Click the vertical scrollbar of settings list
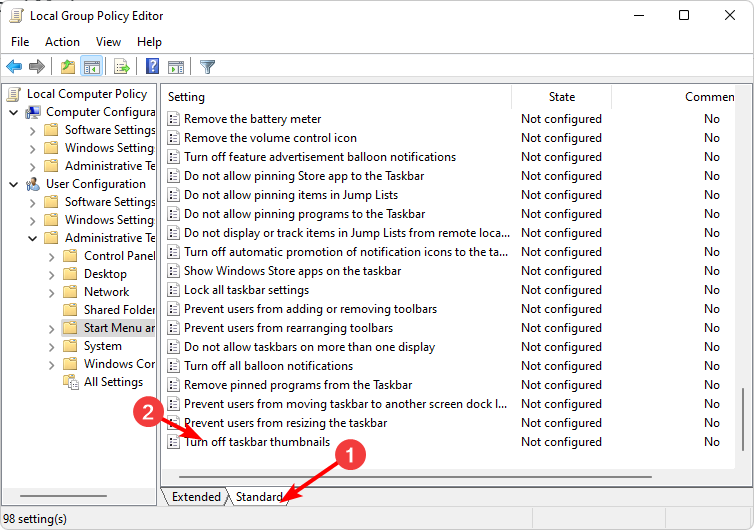The height and width of the screenshot is (530, 754). [x=743, y=418]
